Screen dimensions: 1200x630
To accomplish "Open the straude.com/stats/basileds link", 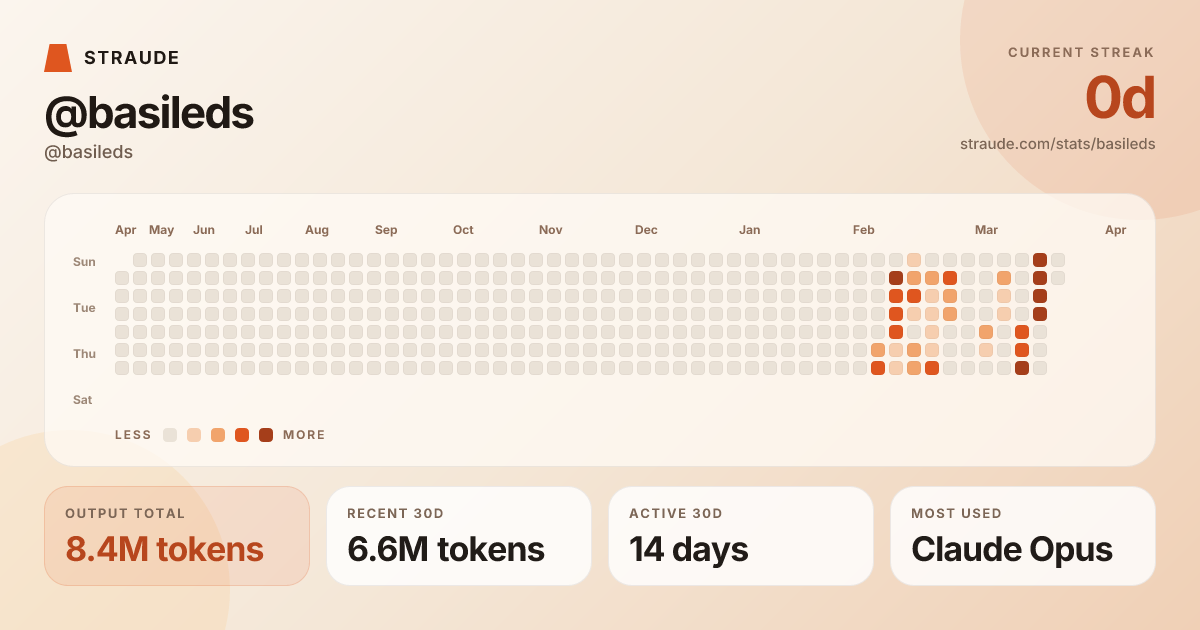I will (1057, 144).
